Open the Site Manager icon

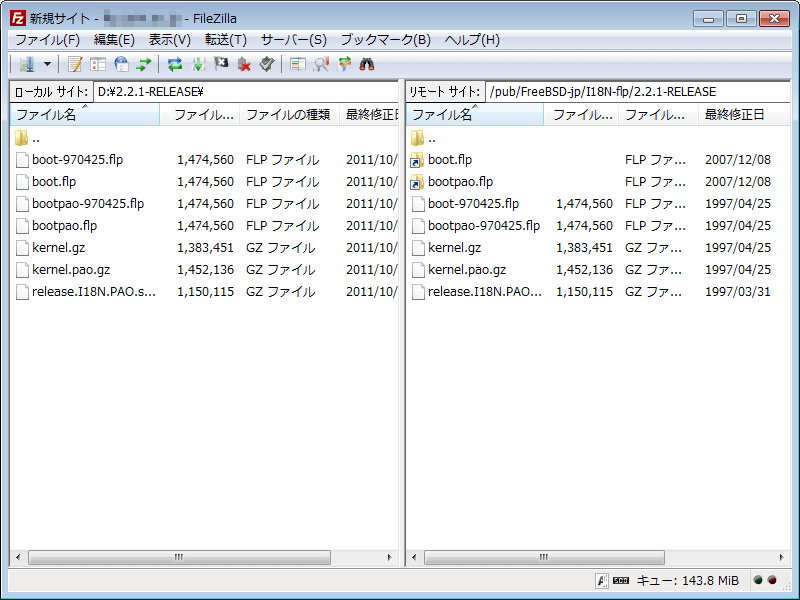coord(27,64)
